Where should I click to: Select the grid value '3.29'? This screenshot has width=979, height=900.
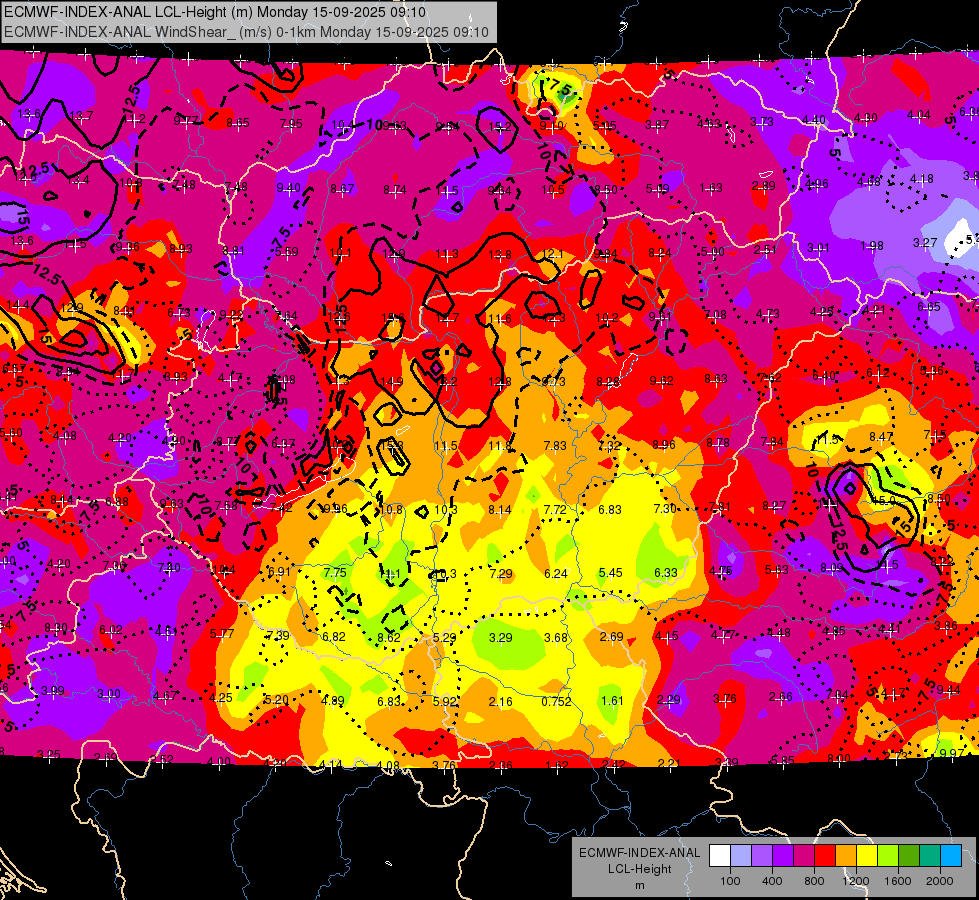pos(501,638)
